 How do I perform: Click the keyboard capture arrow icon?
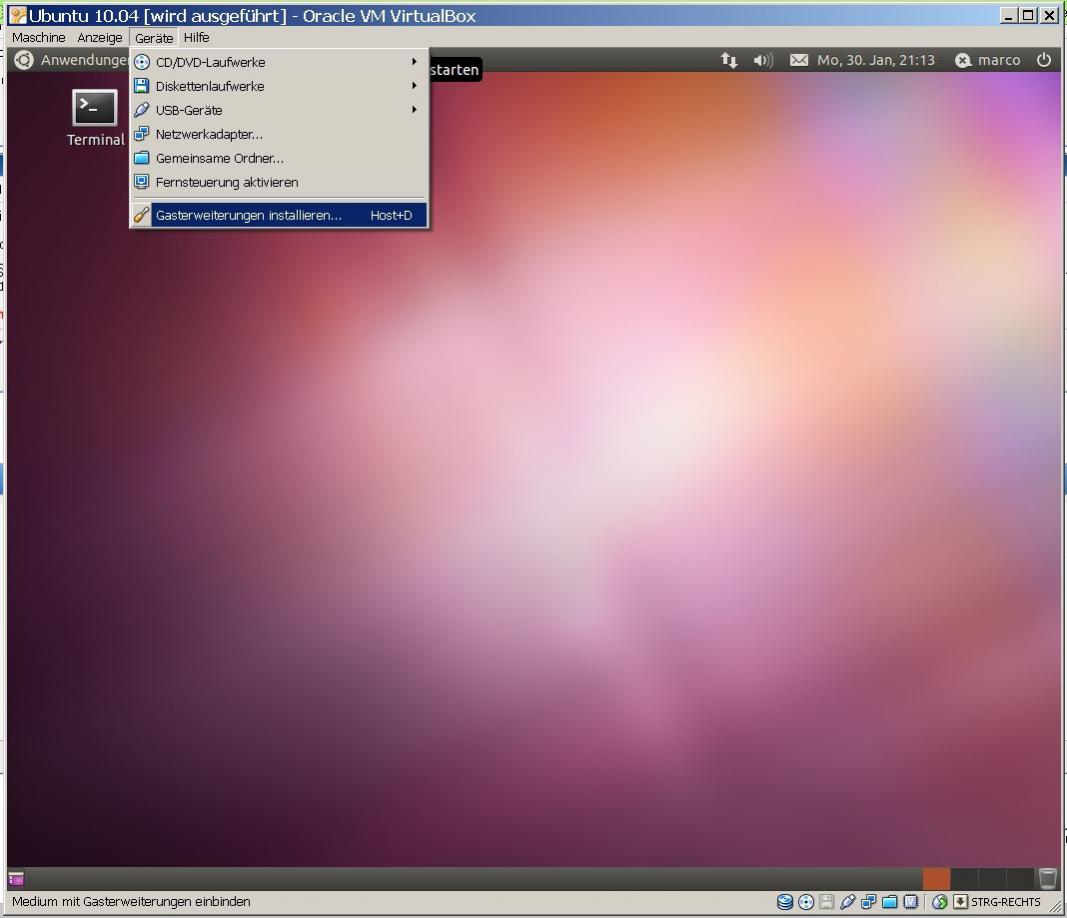pos(960,902)
